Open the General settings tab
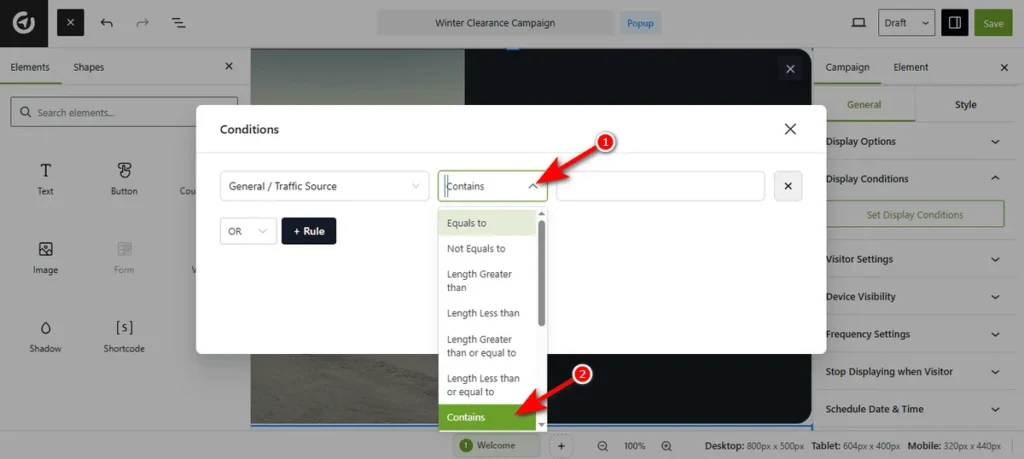Image resolution: width=1024 pixels, height=459 pixels. coord(863,104)
